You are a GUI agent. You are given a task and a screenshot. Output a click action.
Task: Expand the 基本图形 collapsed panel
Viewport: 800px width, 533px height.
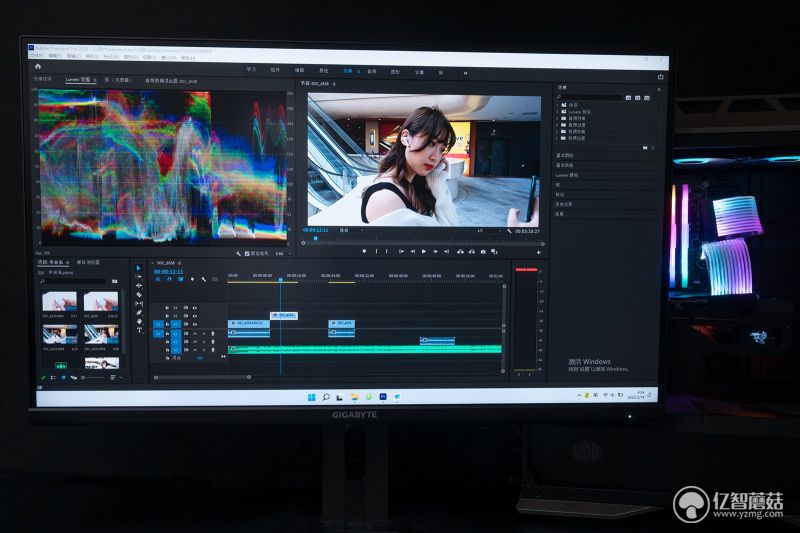coord(564,155)
